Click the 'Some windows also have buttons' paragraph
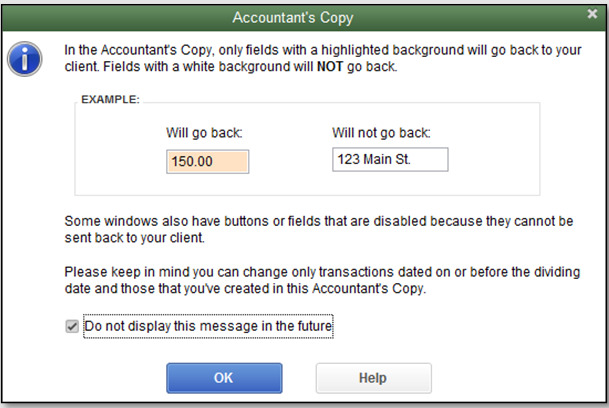 [x=319, y=229]
